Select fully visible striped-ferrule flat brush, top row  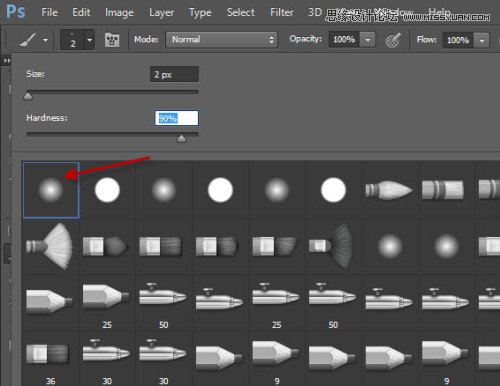tap(443, 190)
